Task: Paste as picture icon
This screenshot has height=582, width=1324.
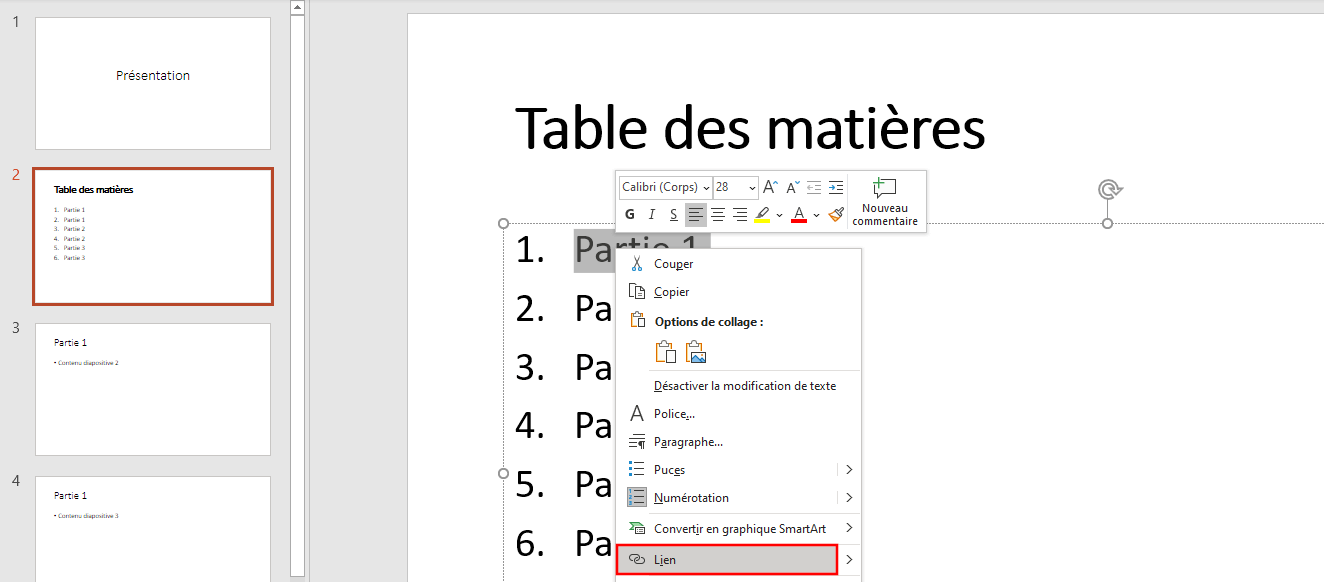Action: tap(697, 352)
